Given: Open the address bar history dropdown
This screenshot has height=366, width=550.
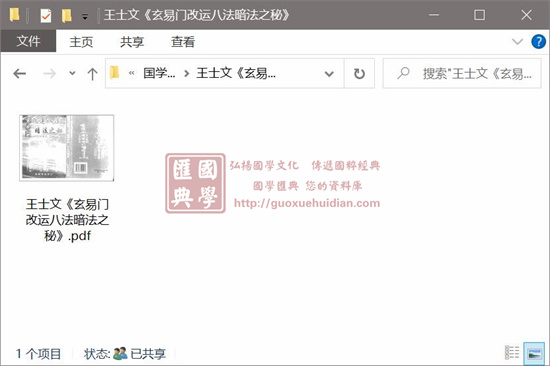Looking at the screenshot, I should click(x=329, y=74).
